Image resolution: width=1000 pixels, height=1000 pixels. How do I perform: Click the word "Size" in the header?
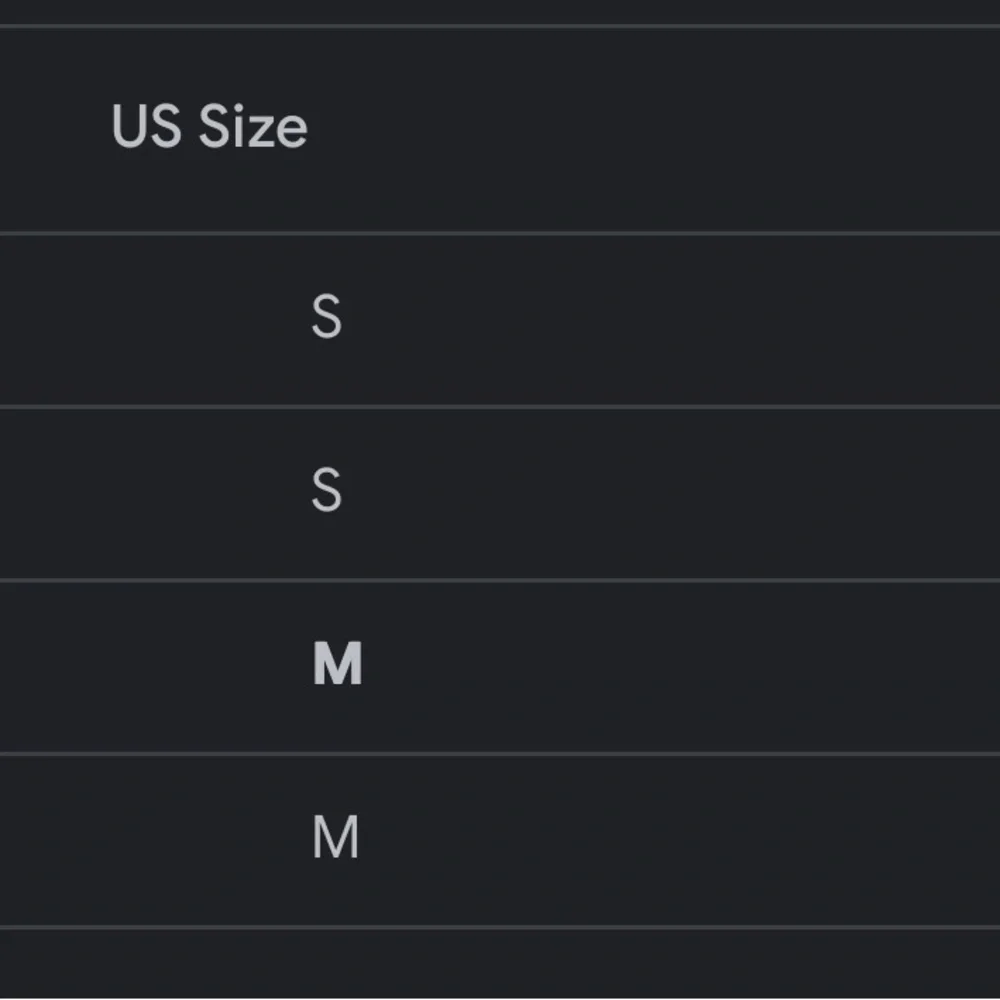point(253,128)
